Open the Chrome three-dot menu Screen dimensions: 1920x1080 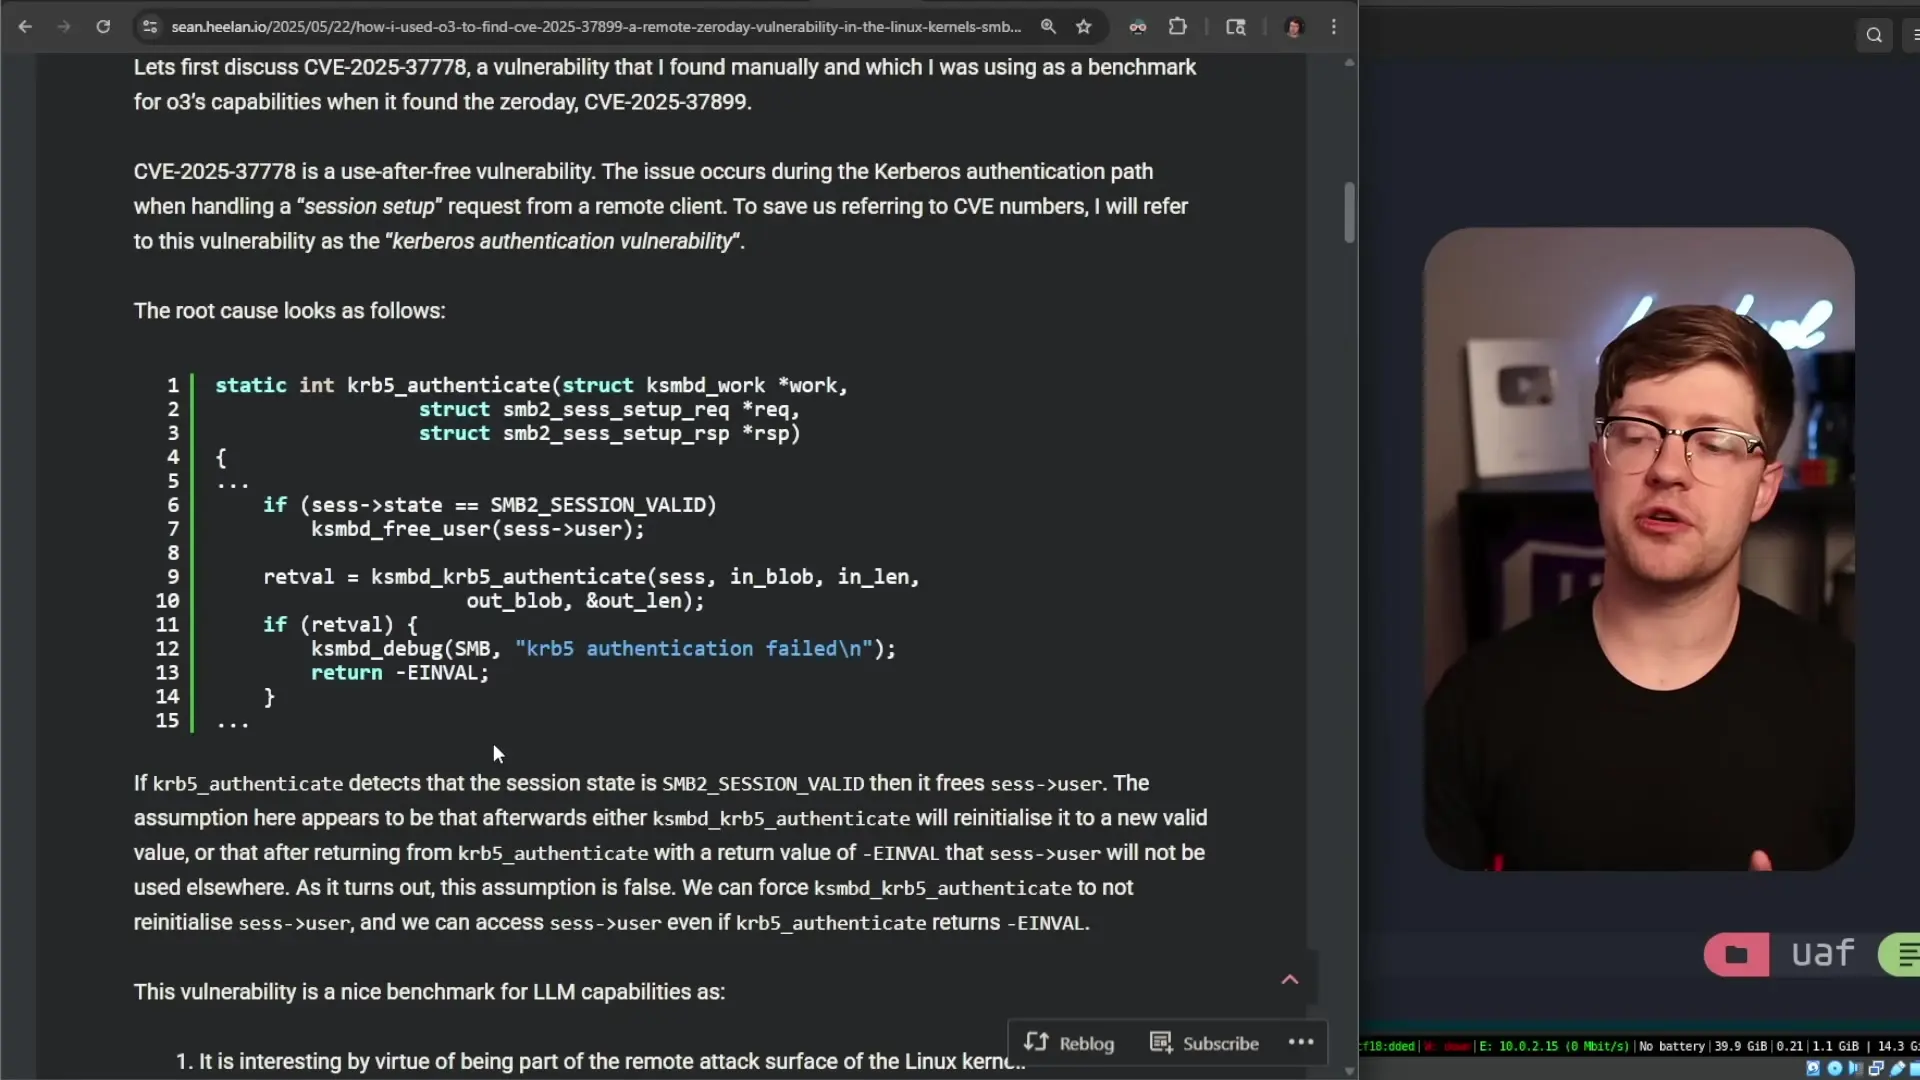click(x=1334, y=27)
